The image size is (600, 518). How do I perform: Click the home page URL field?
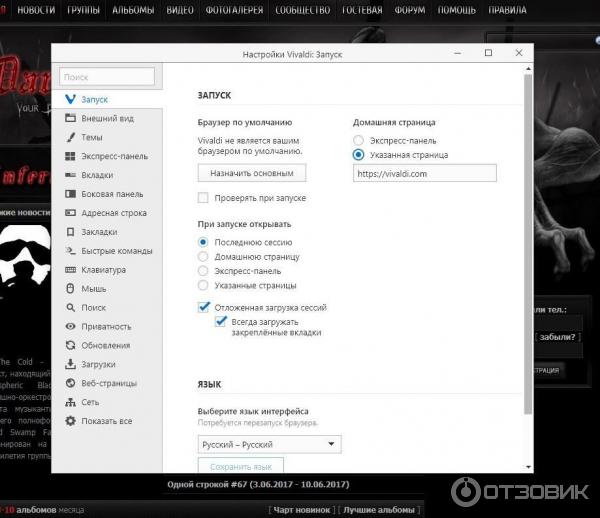pos(425,173)
